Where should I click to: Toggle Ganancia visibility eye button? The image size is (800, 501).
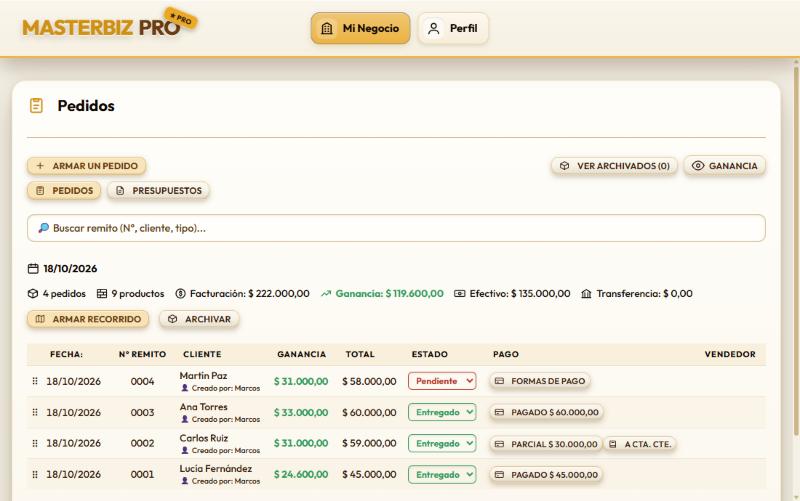(724, 166)
